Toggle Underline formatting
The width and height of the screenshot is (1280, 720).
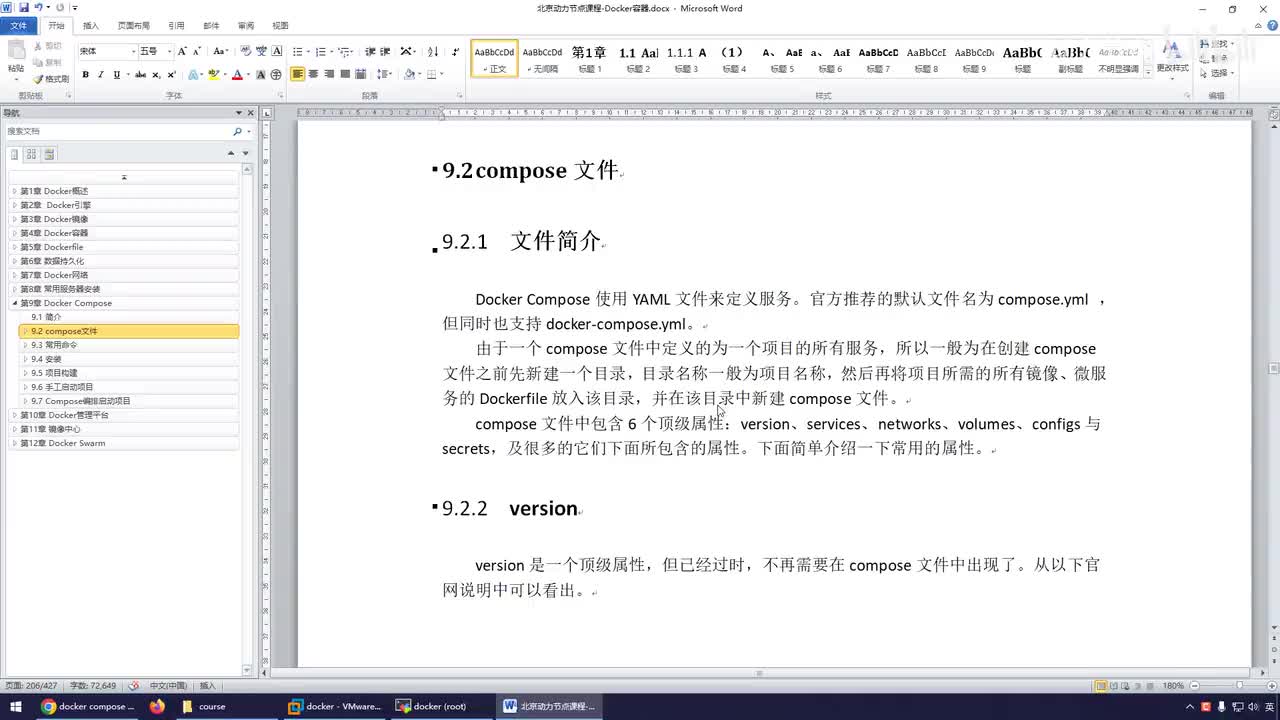[x=116, y=75]
